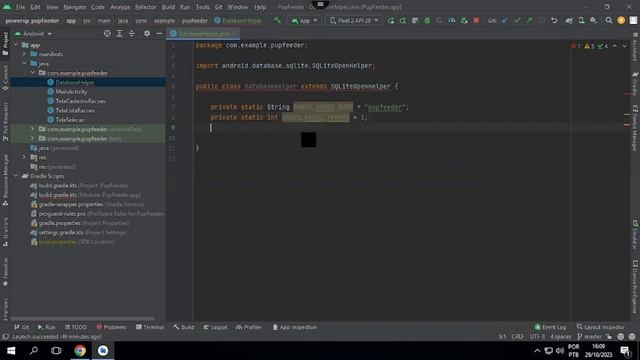640x360 pixels.
Task: Open the Analyze menu
Action: [x=120, y=7]
